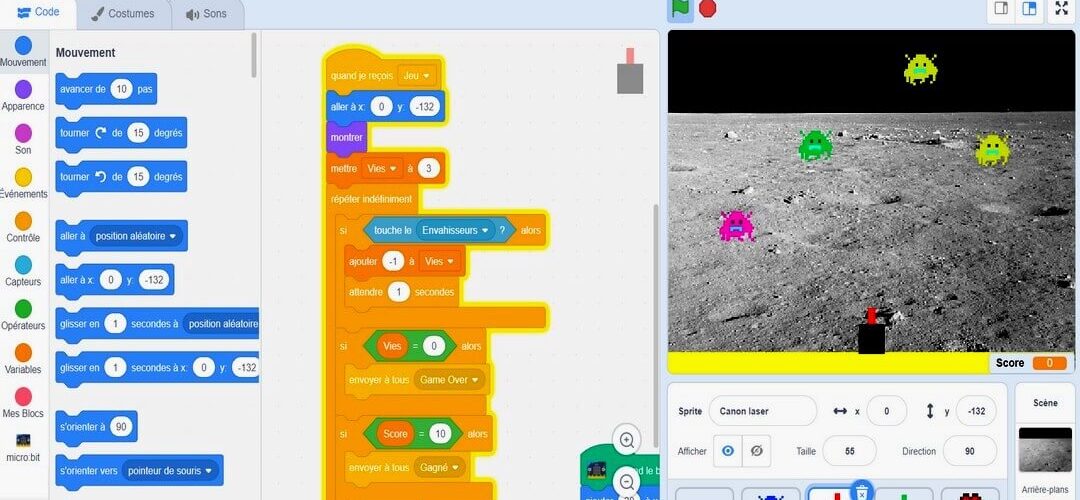Click the micro:bit icon on green block
1080x500 pixels.
596,470
